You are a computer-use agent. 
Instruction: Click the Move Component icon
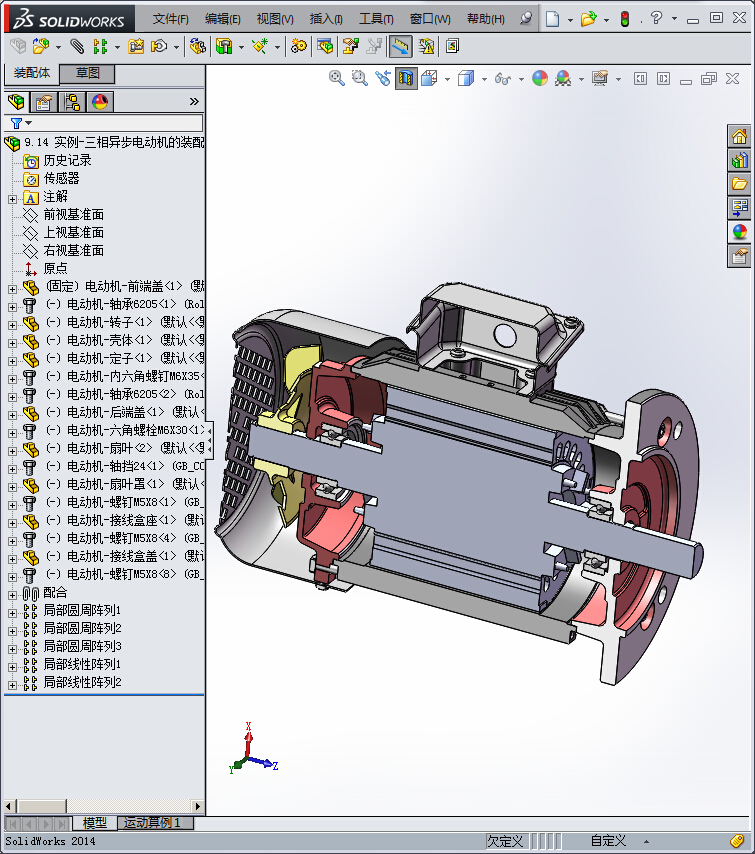[x=159, y=46]
